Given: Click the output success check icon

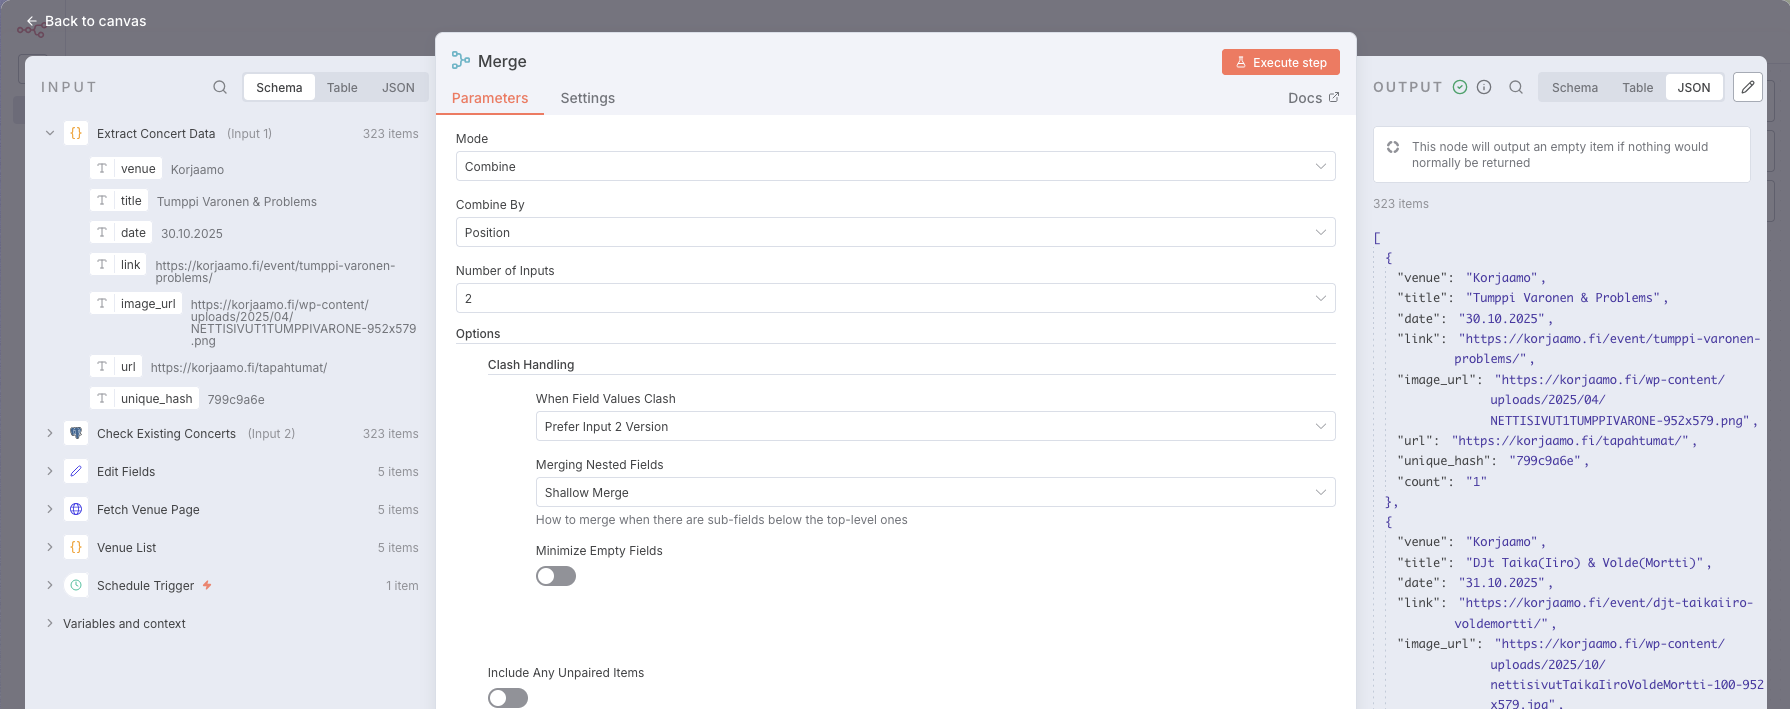Looking at the screenshot, I should pyautogui.click(x=1460, y=87).
